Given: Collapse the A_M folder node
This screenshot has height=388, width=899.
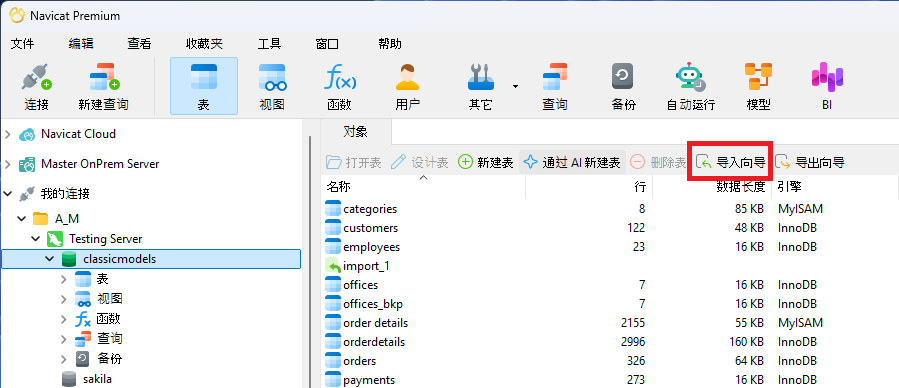Looking at the screenshot, I should pos(22,219).
